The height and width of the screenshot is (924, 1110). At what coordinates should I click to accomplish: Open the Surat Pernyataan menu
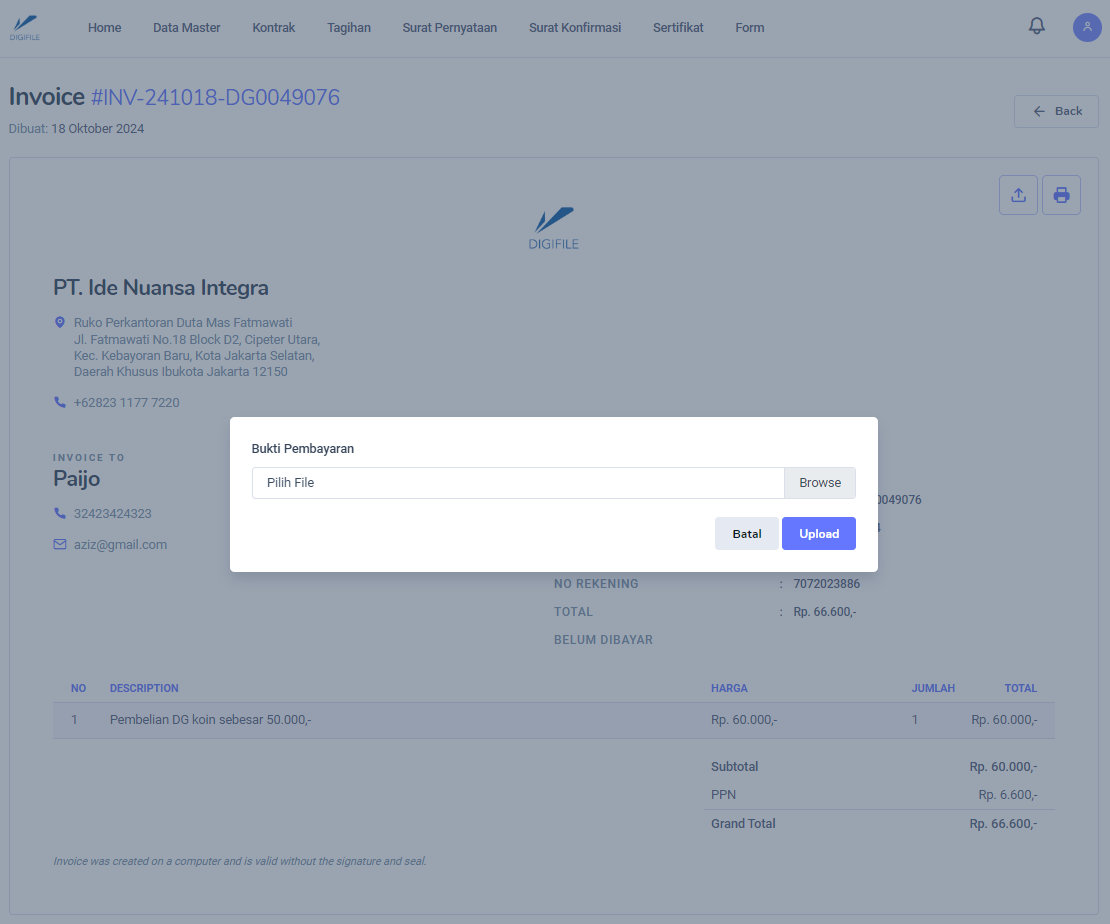pyautogui.click(x=449, y=28)
